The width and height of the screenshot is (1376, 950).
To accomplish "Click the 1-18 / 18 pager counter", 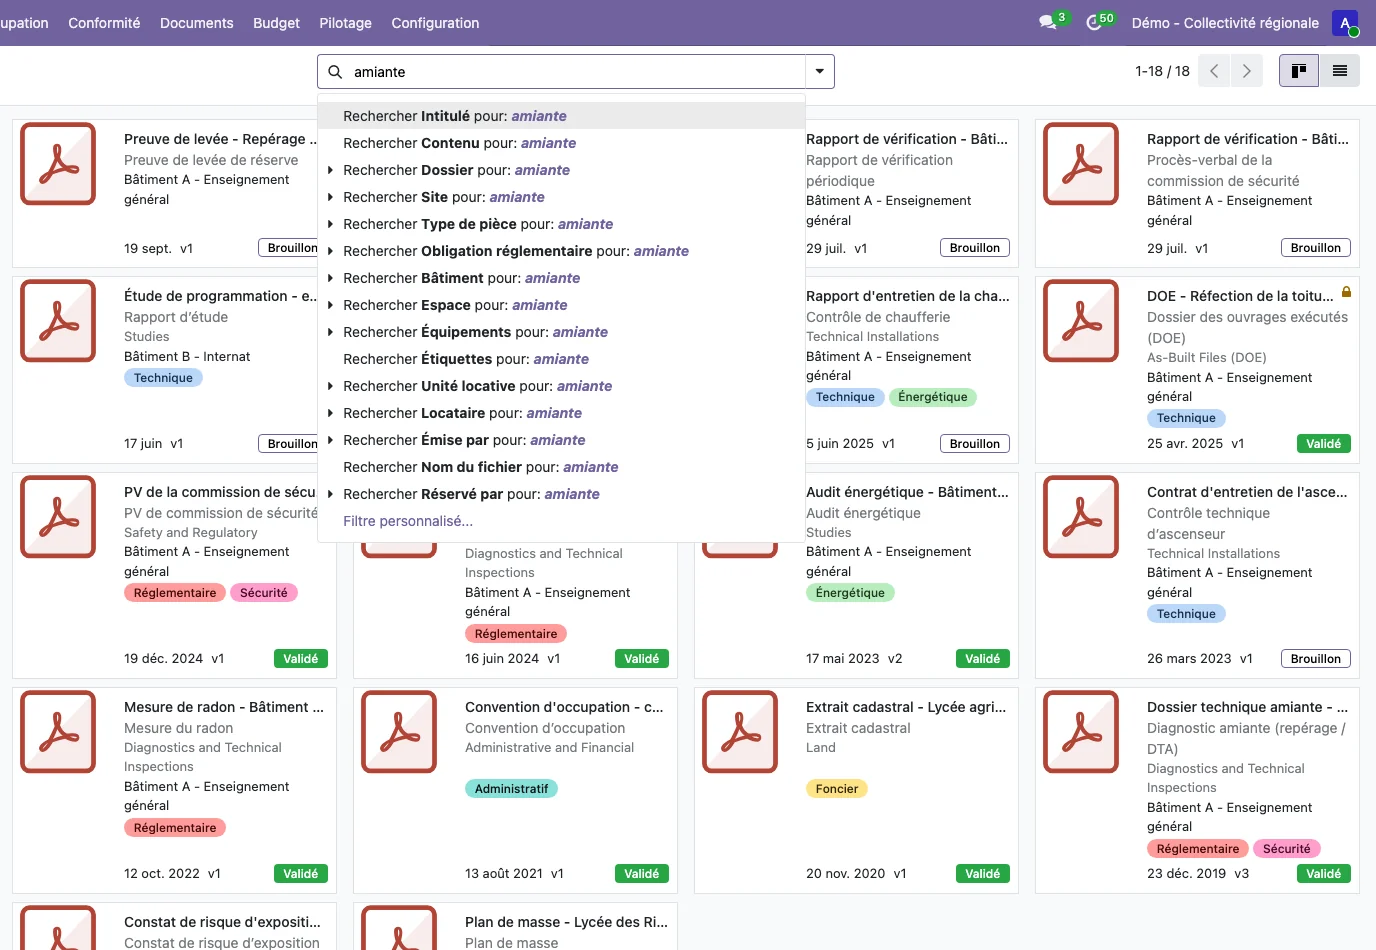I will (1162, 71).
